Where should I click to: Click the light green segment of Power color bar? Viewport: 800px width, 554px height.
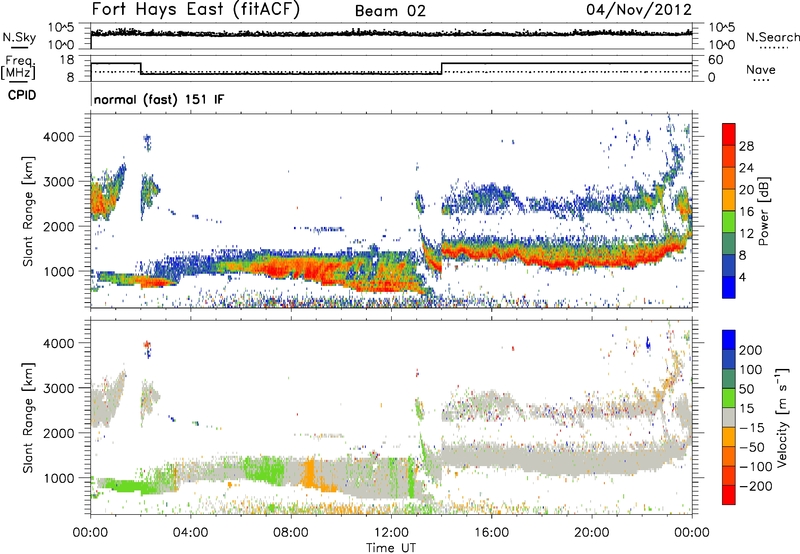tap(729, 222)
